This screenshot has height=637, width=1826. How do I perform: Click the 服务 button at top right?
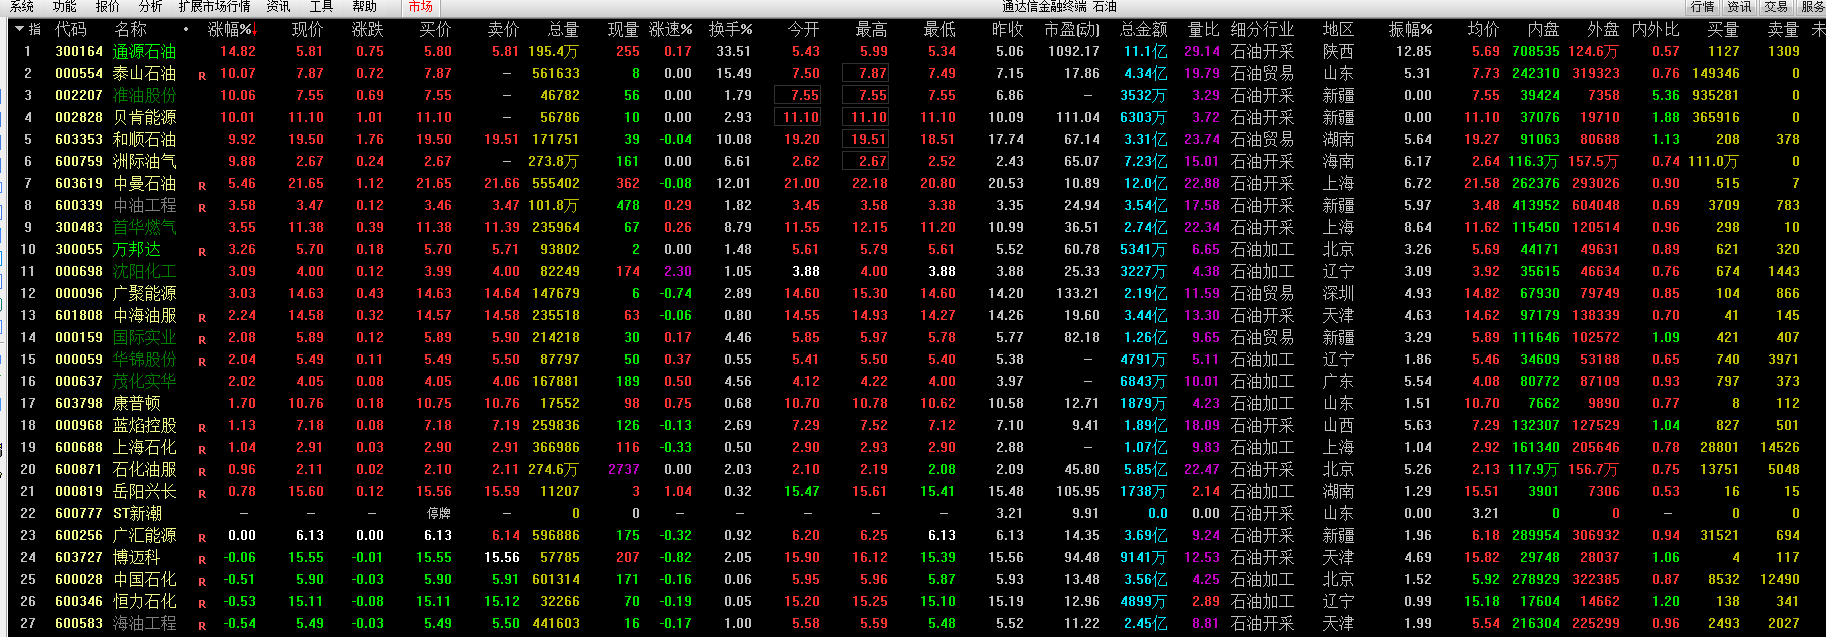point(1812,7)
